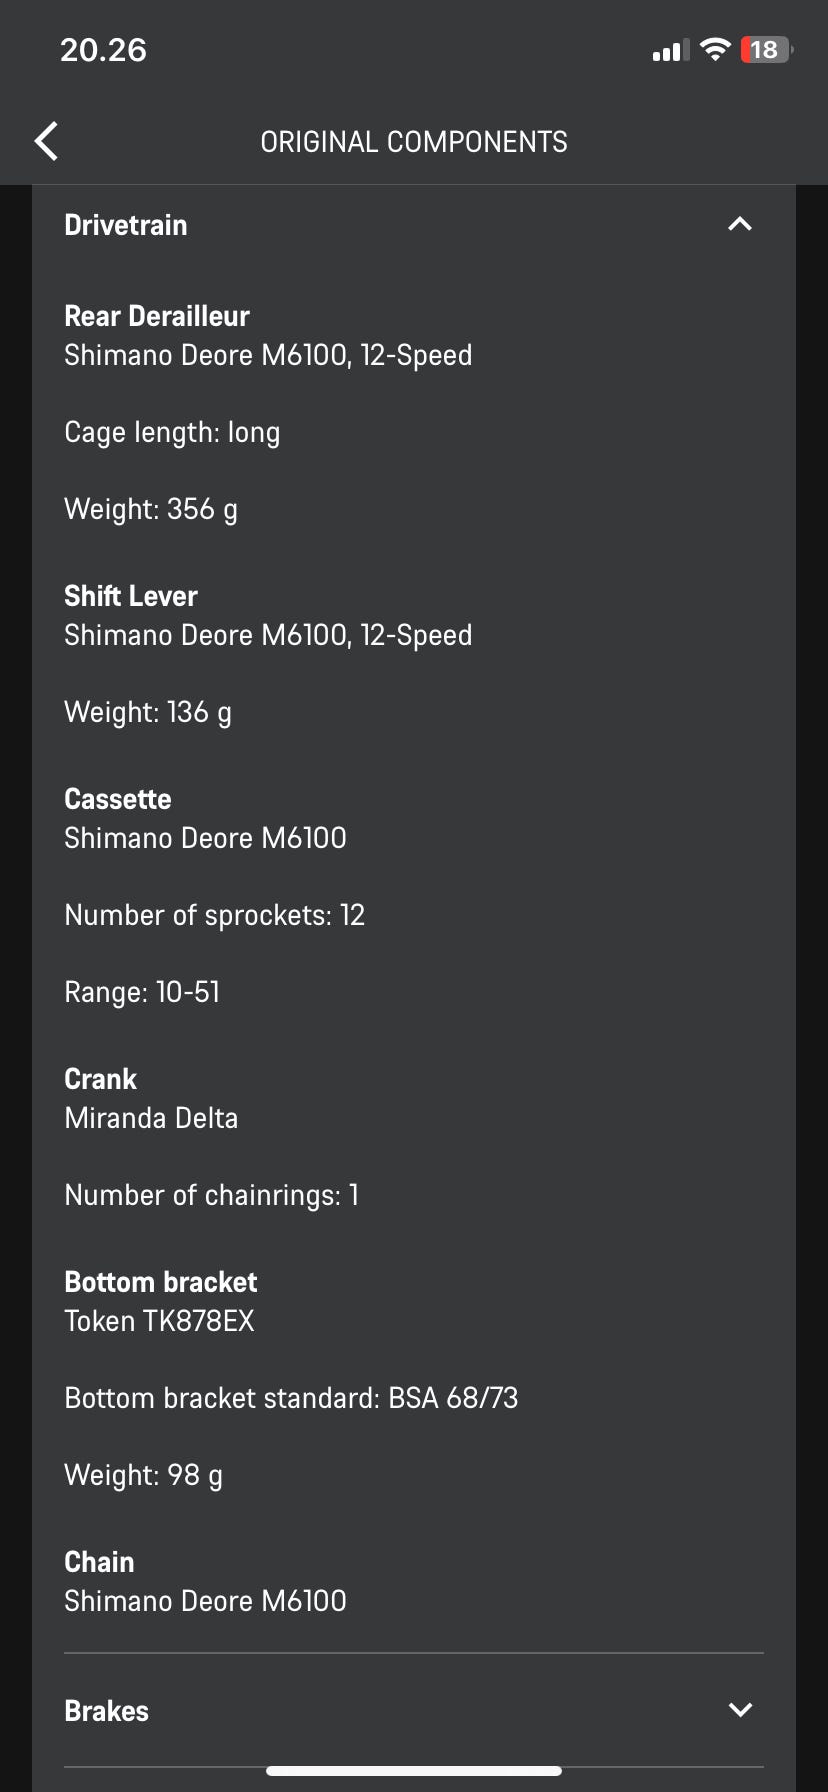Image resolution: width=828 pixels, height=1792 pixels.
Task: Tap the back arrow icon
Action: click(x=46, y=141)
